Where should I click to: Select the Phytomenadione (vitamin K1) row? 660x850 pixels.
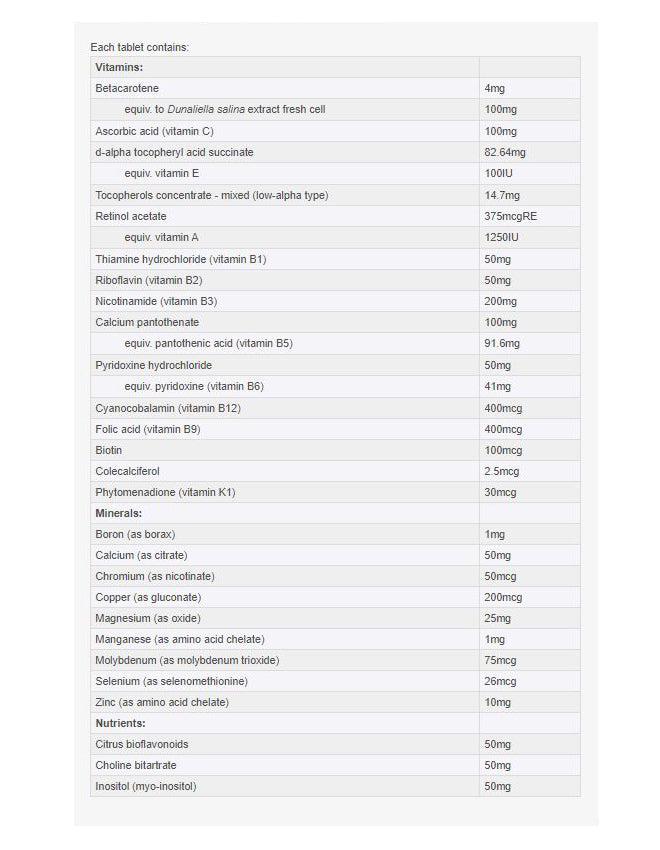165,492
